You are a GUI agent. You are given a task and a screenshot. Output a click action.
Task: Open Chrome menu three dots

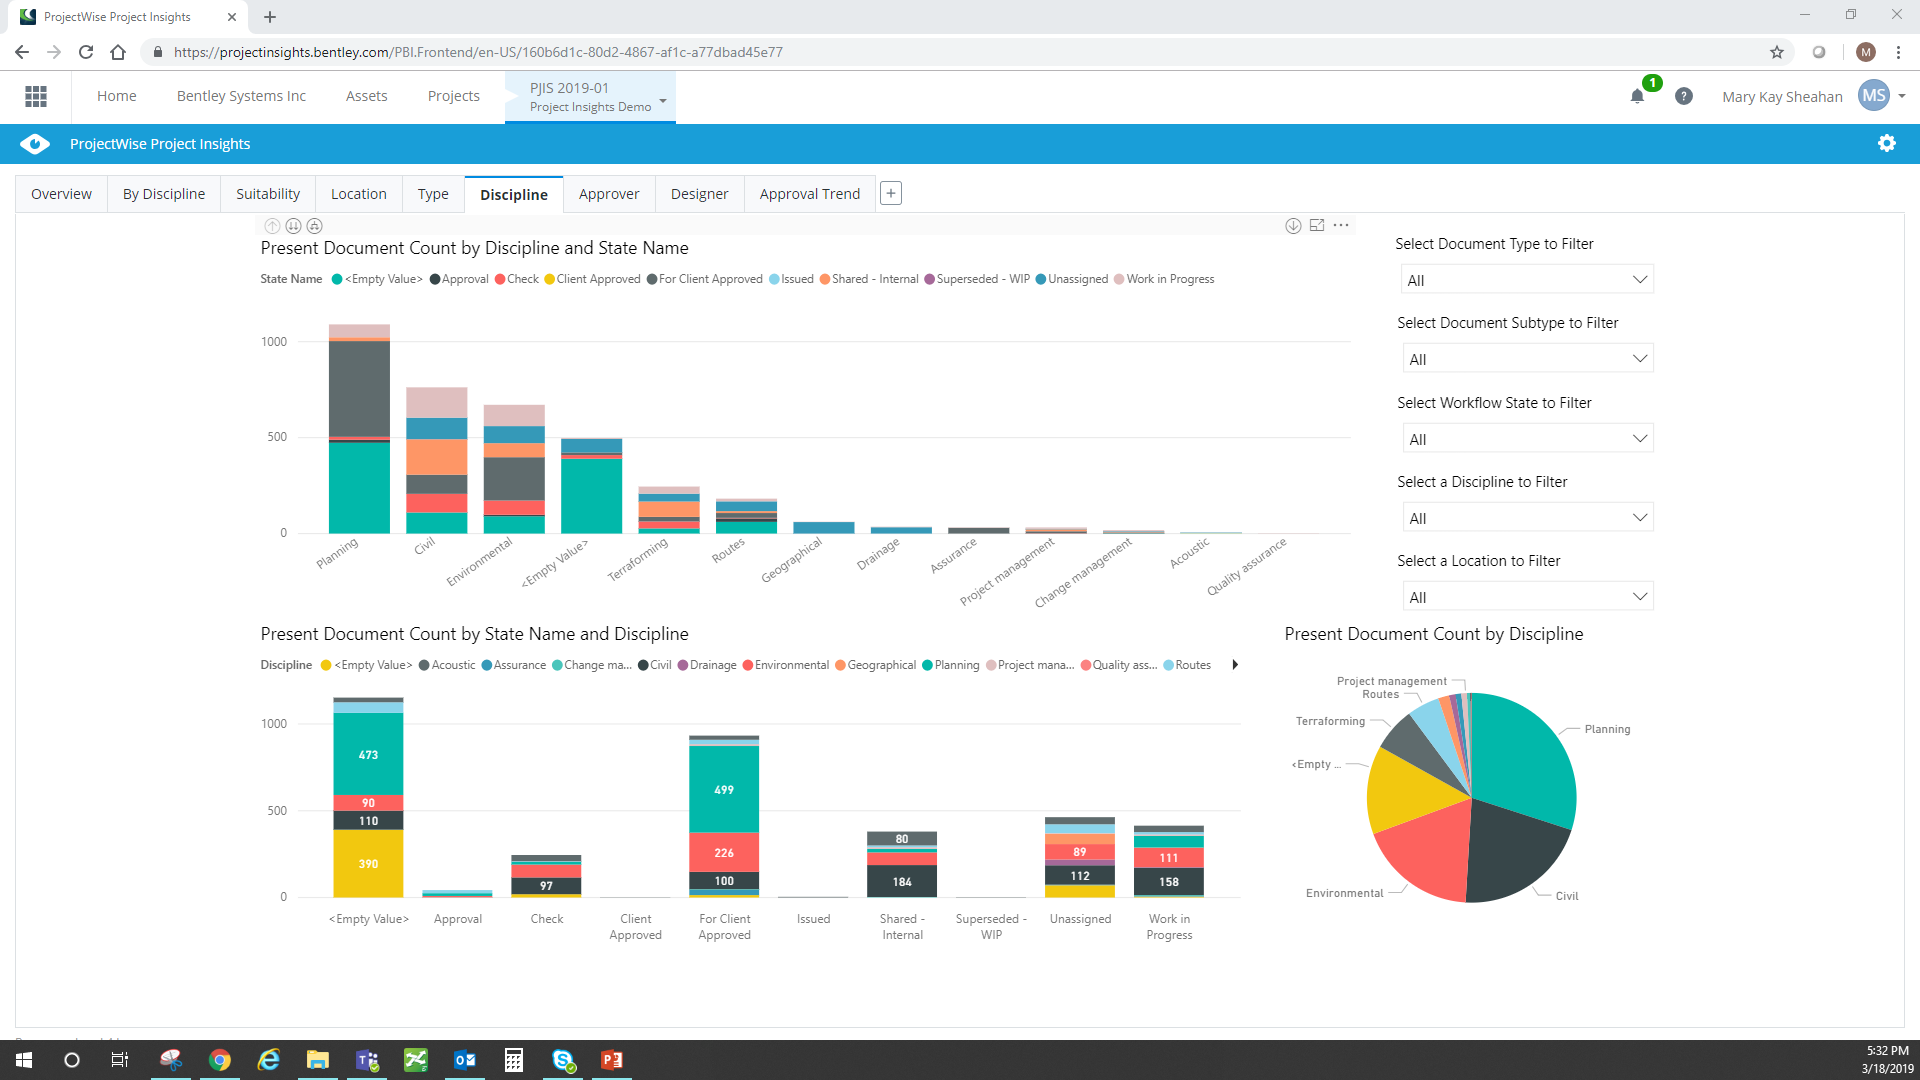point(1898,52)
